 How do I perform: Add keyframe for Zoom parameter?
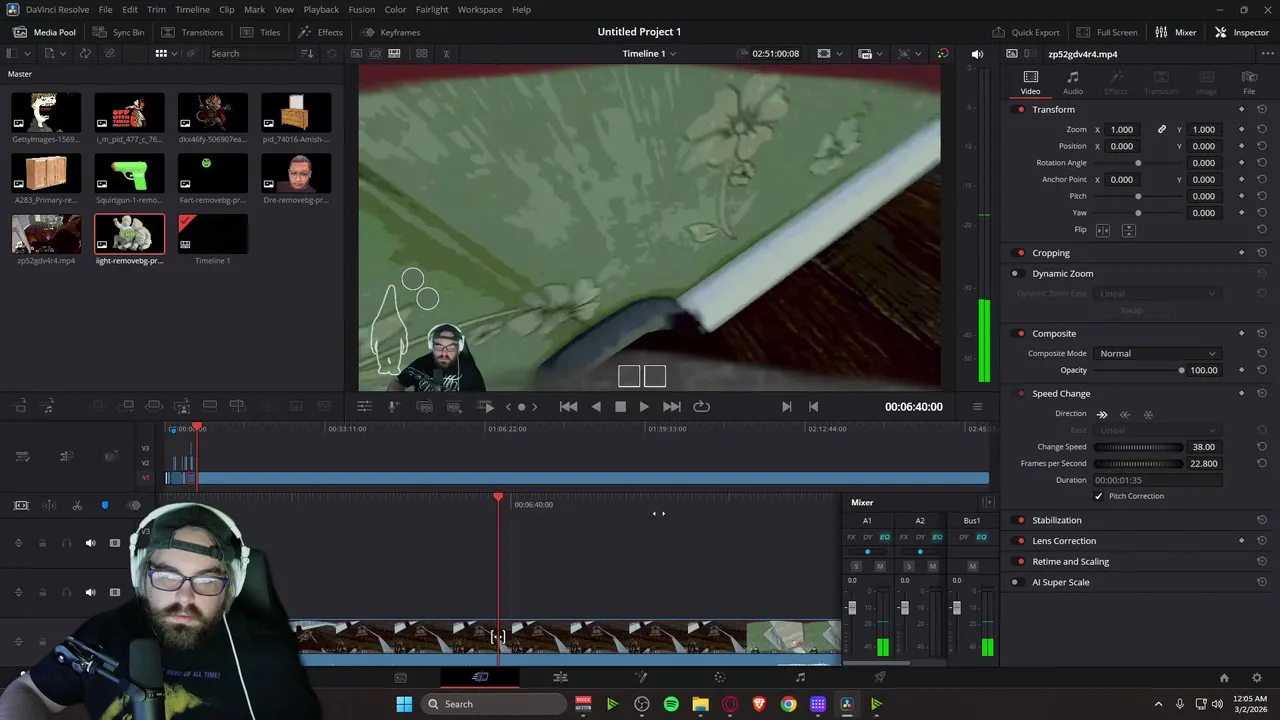point(1242,129)
